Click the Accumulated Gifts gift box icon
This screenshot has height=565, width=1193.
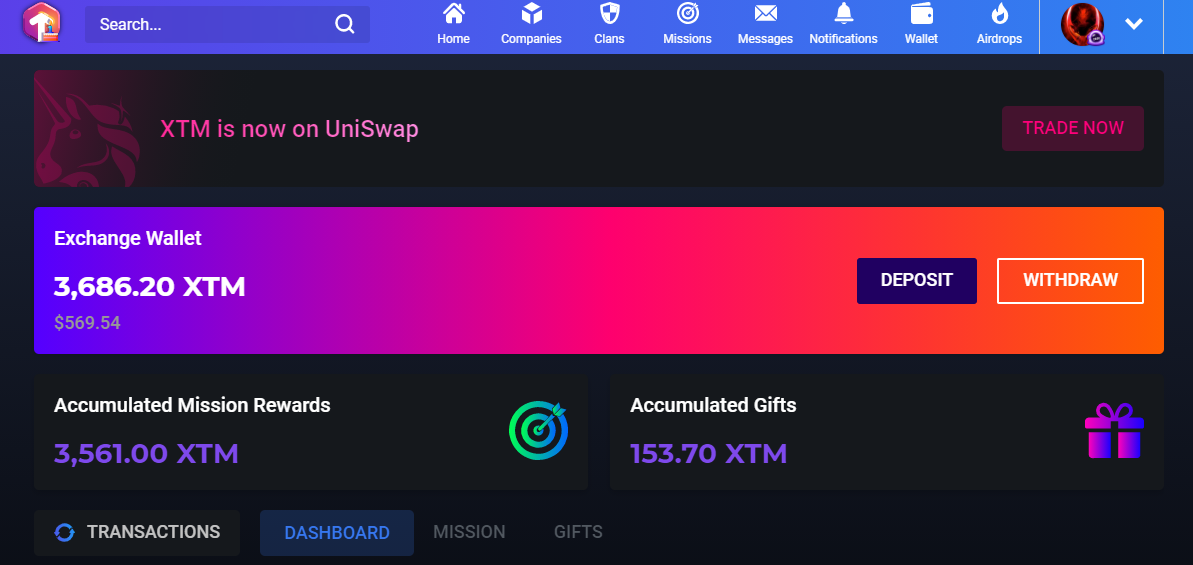point(1114,431)
